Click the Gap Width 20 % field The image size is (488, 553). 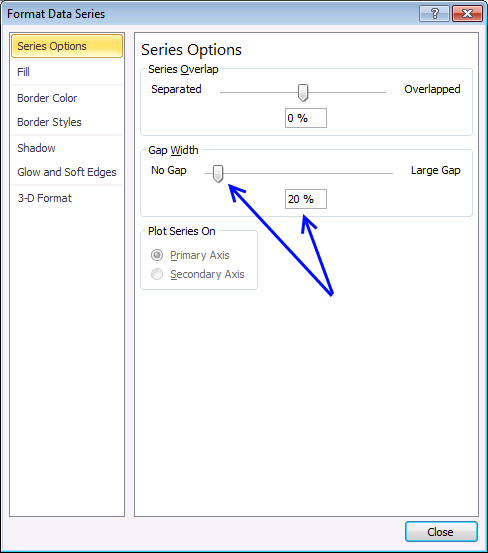tap(306, 199)
